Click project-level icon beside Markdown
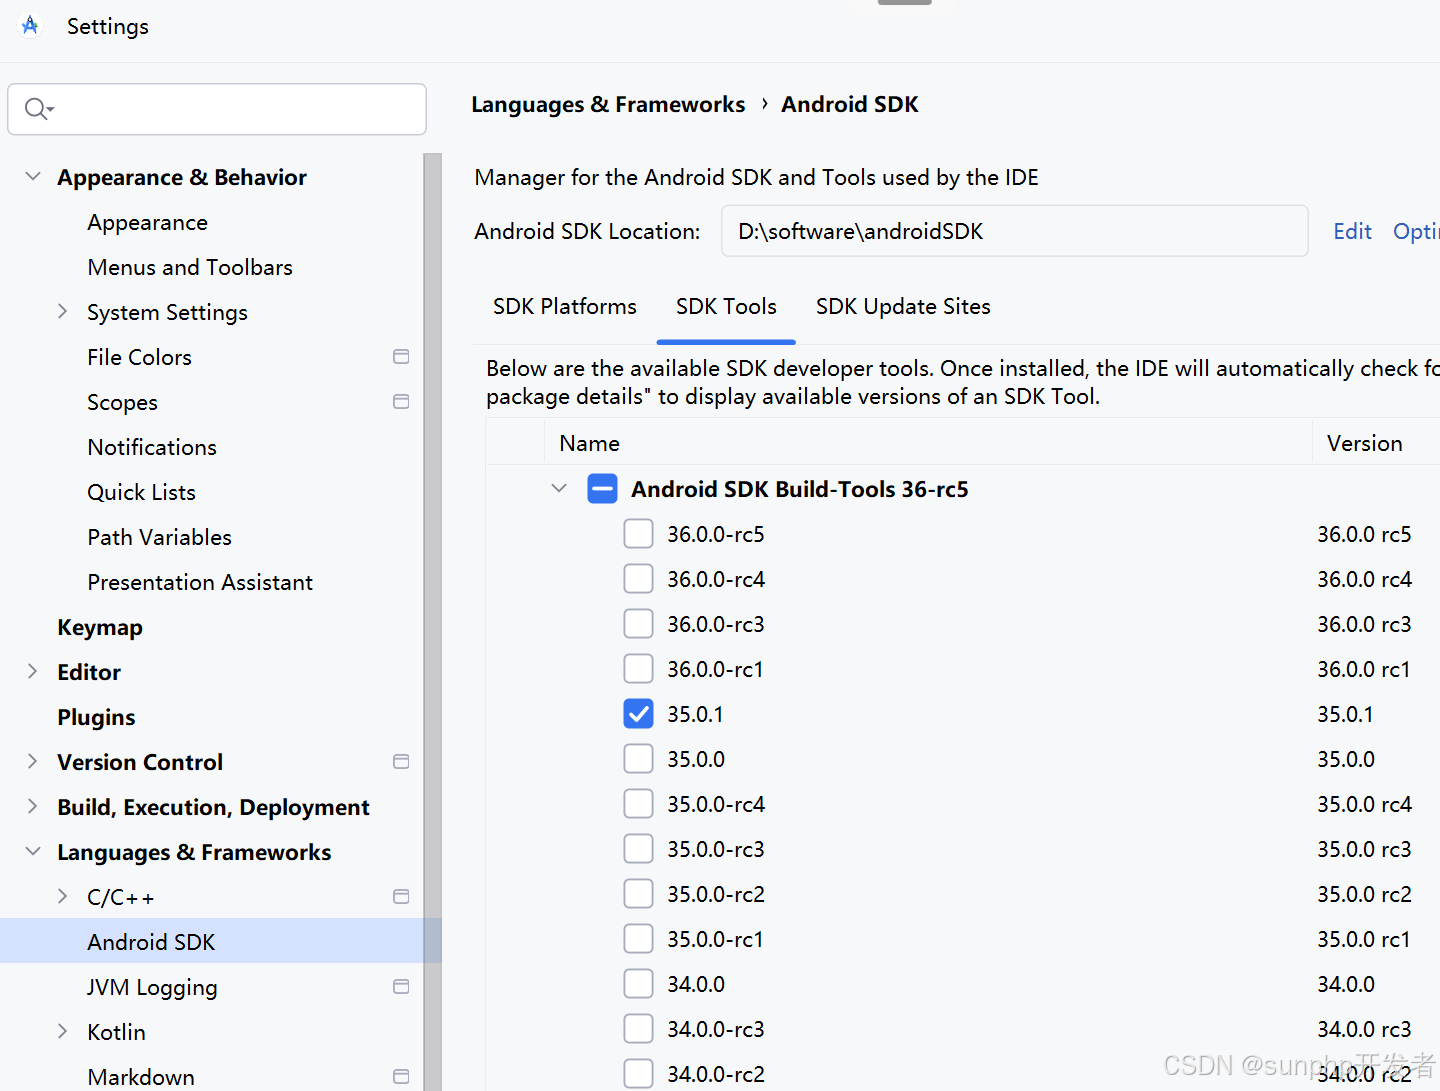 tap(401, 1077)
